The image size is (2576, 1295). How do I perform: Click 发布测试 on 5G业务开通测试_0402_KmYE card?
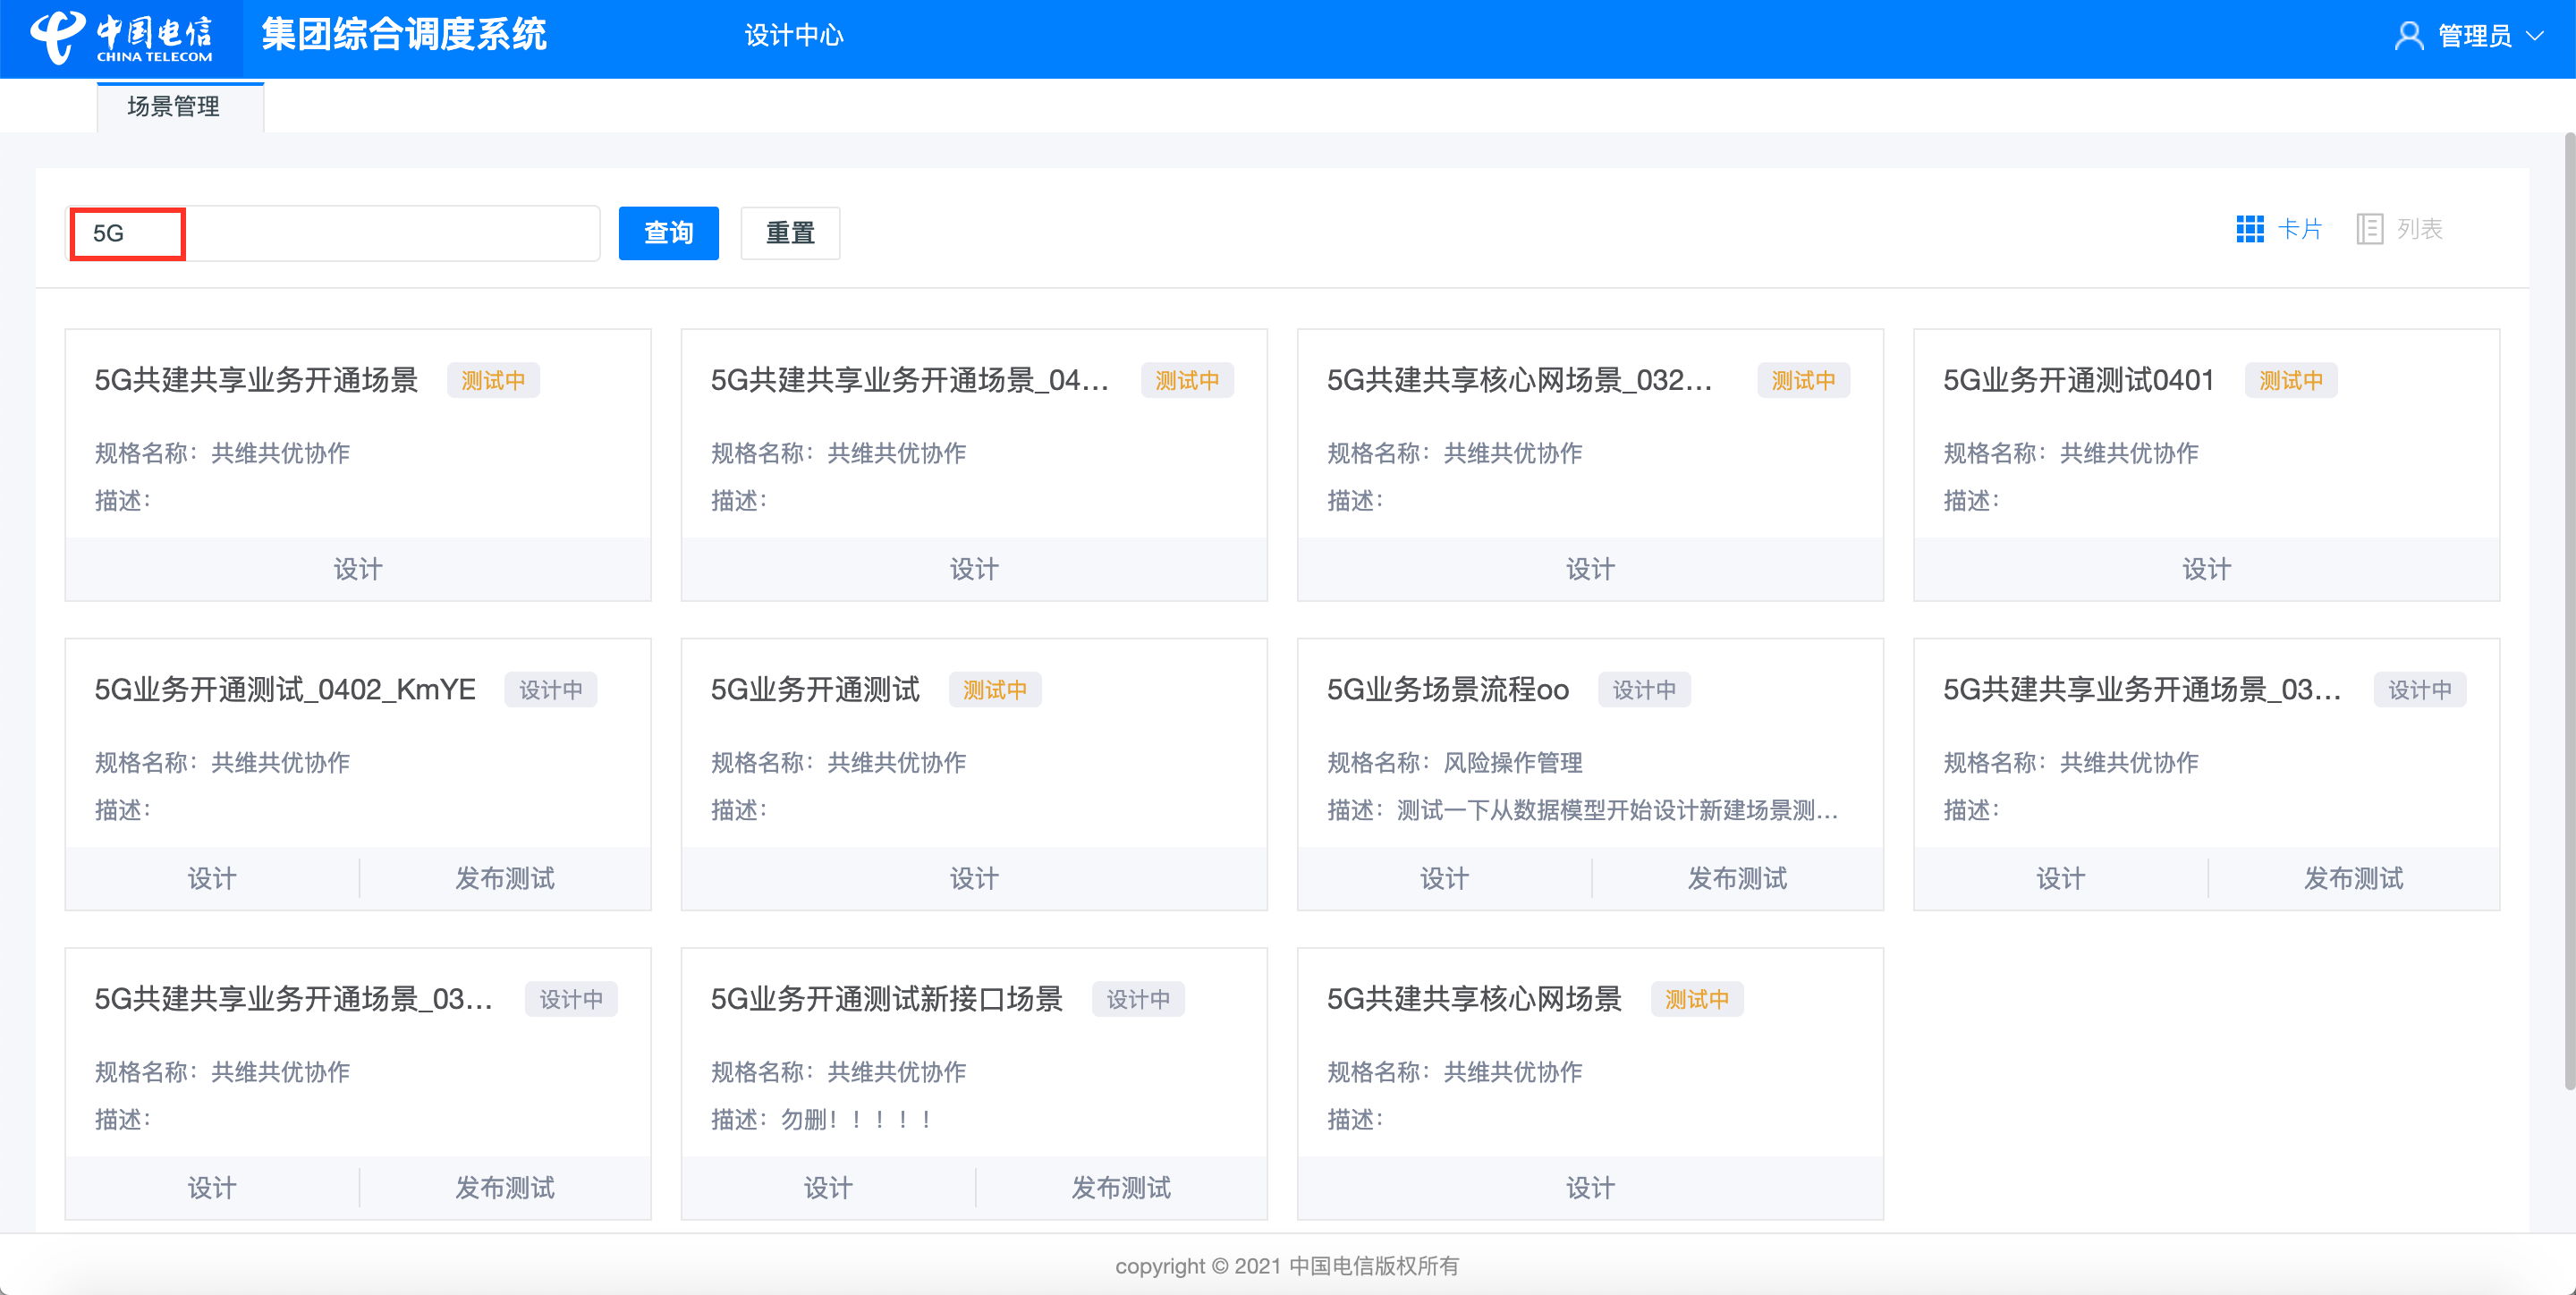coord(505,878)
